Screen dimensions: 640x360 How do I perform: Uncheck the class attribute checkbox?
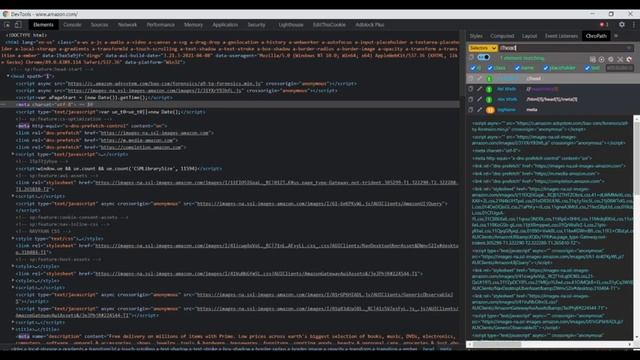pyautogui.click(x=490, y=68)
